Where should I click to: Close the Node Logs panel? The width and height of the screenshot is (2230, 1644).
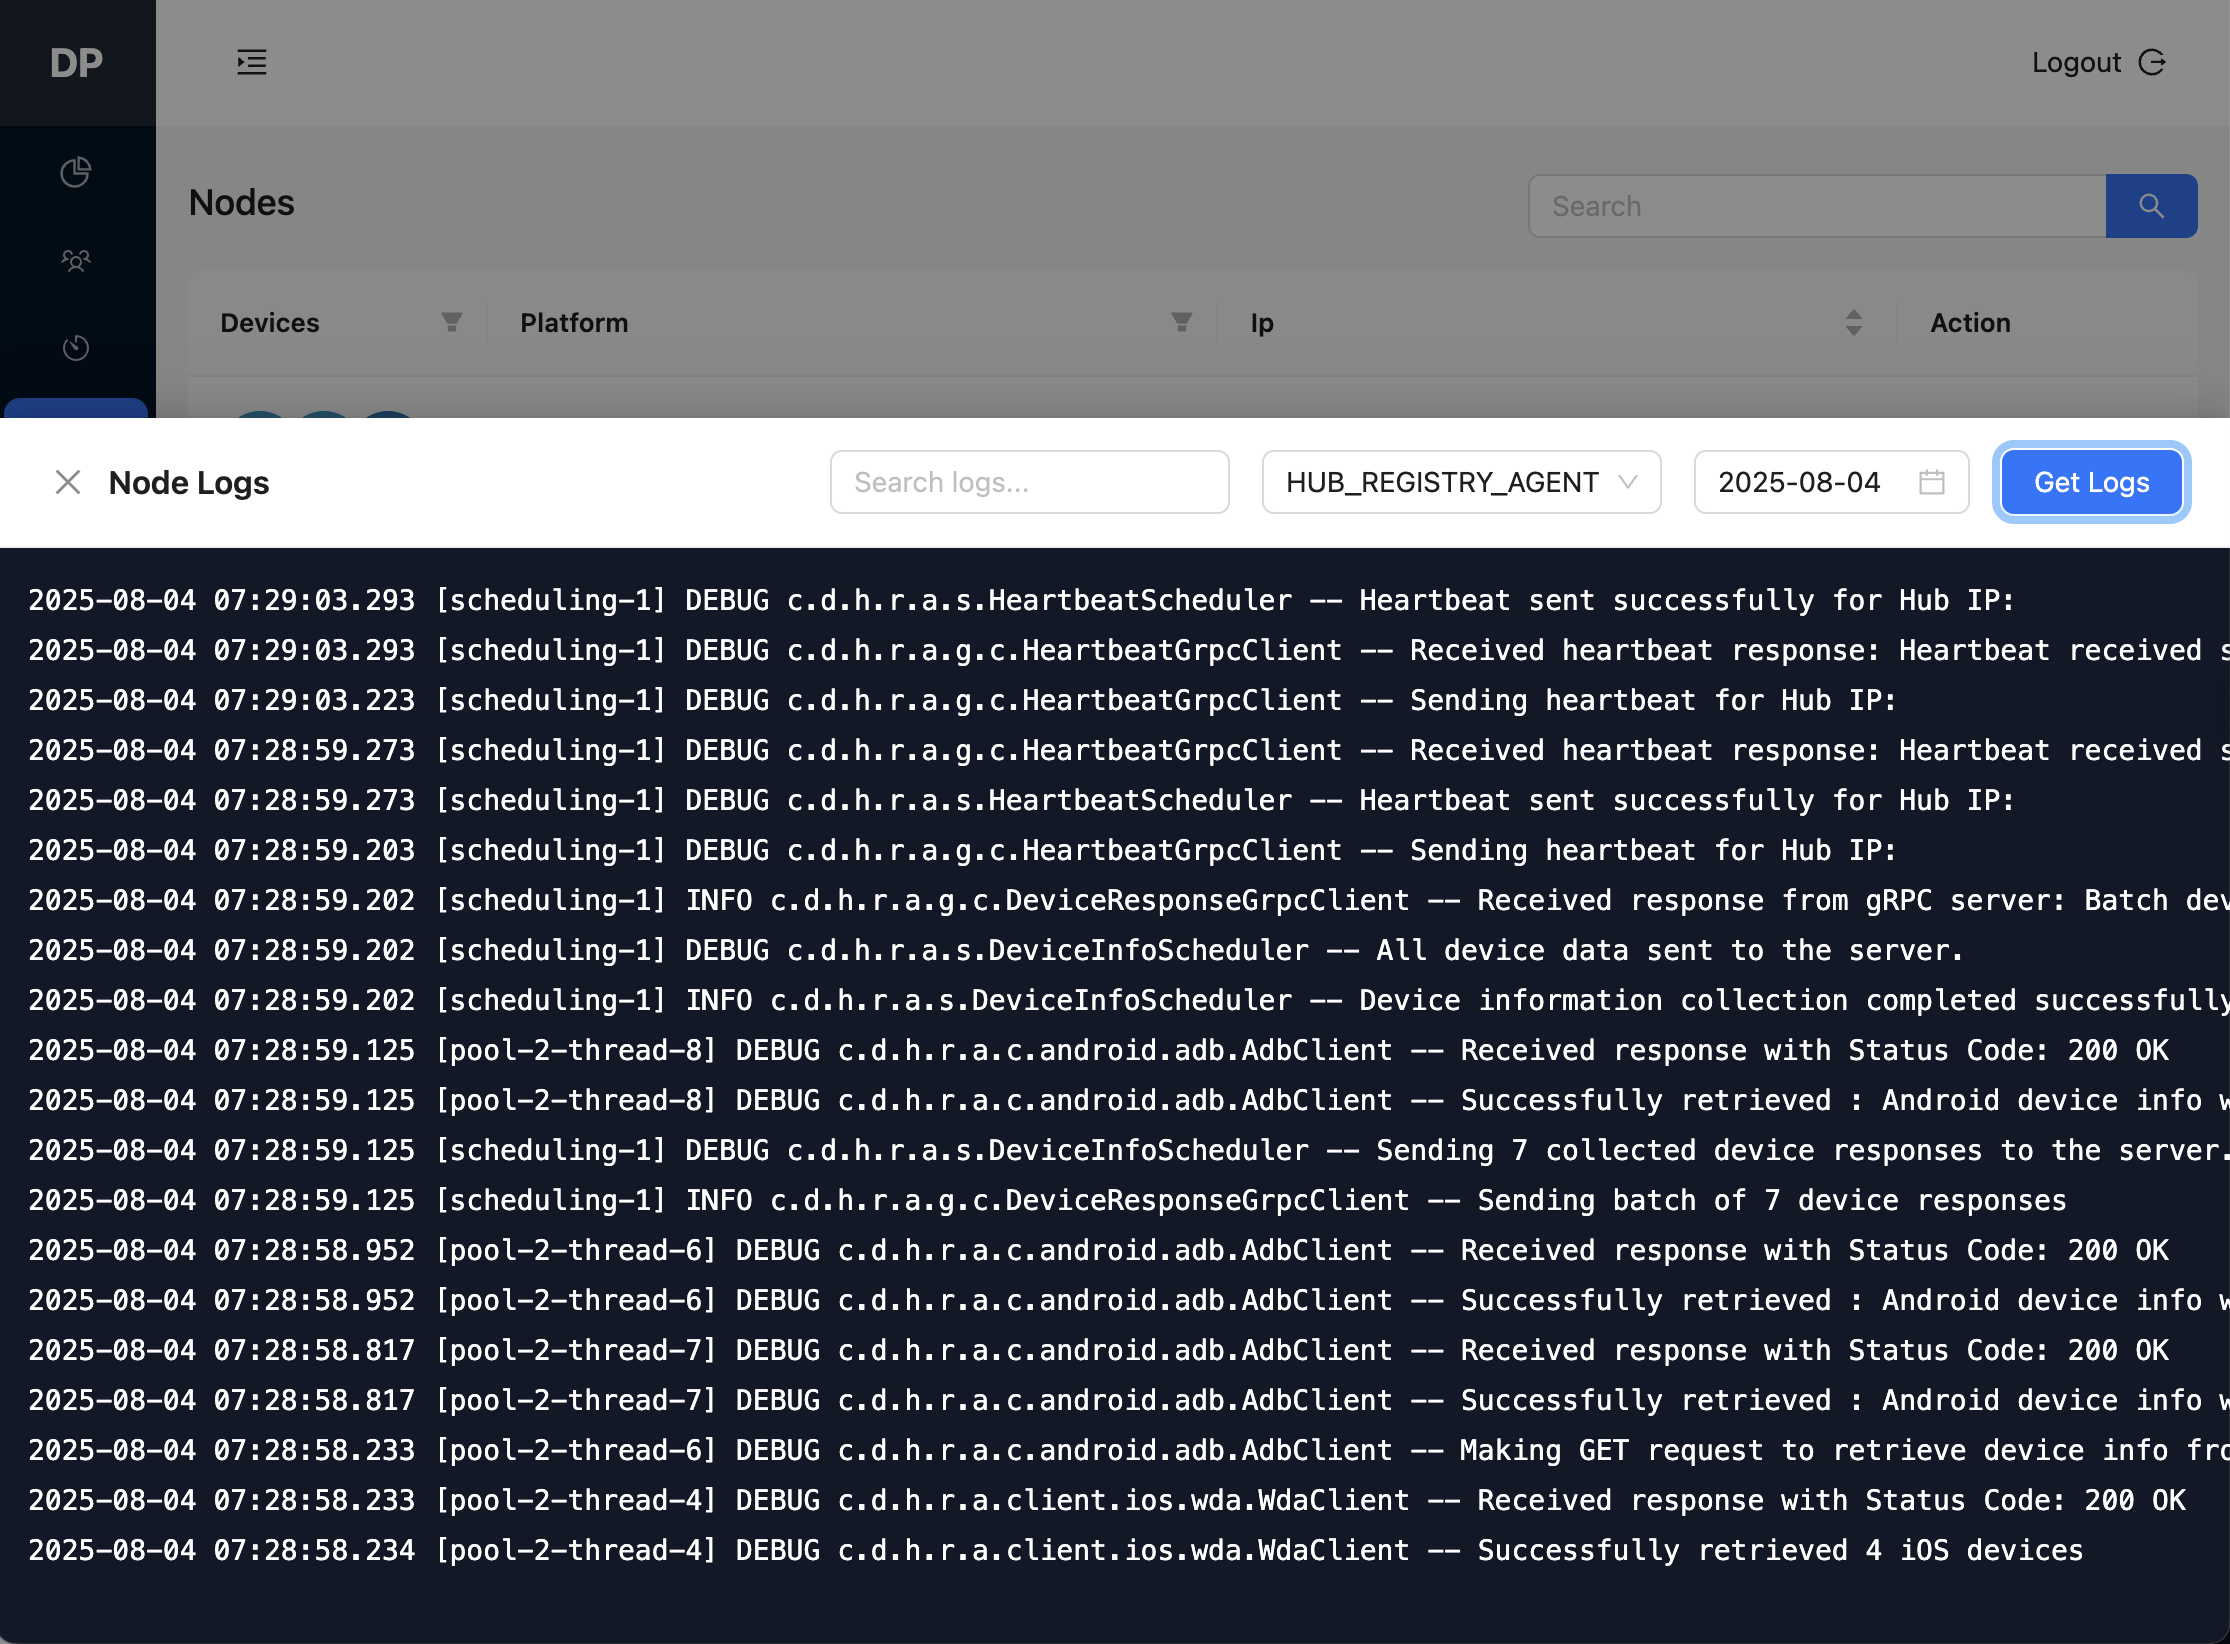point(68,482)
